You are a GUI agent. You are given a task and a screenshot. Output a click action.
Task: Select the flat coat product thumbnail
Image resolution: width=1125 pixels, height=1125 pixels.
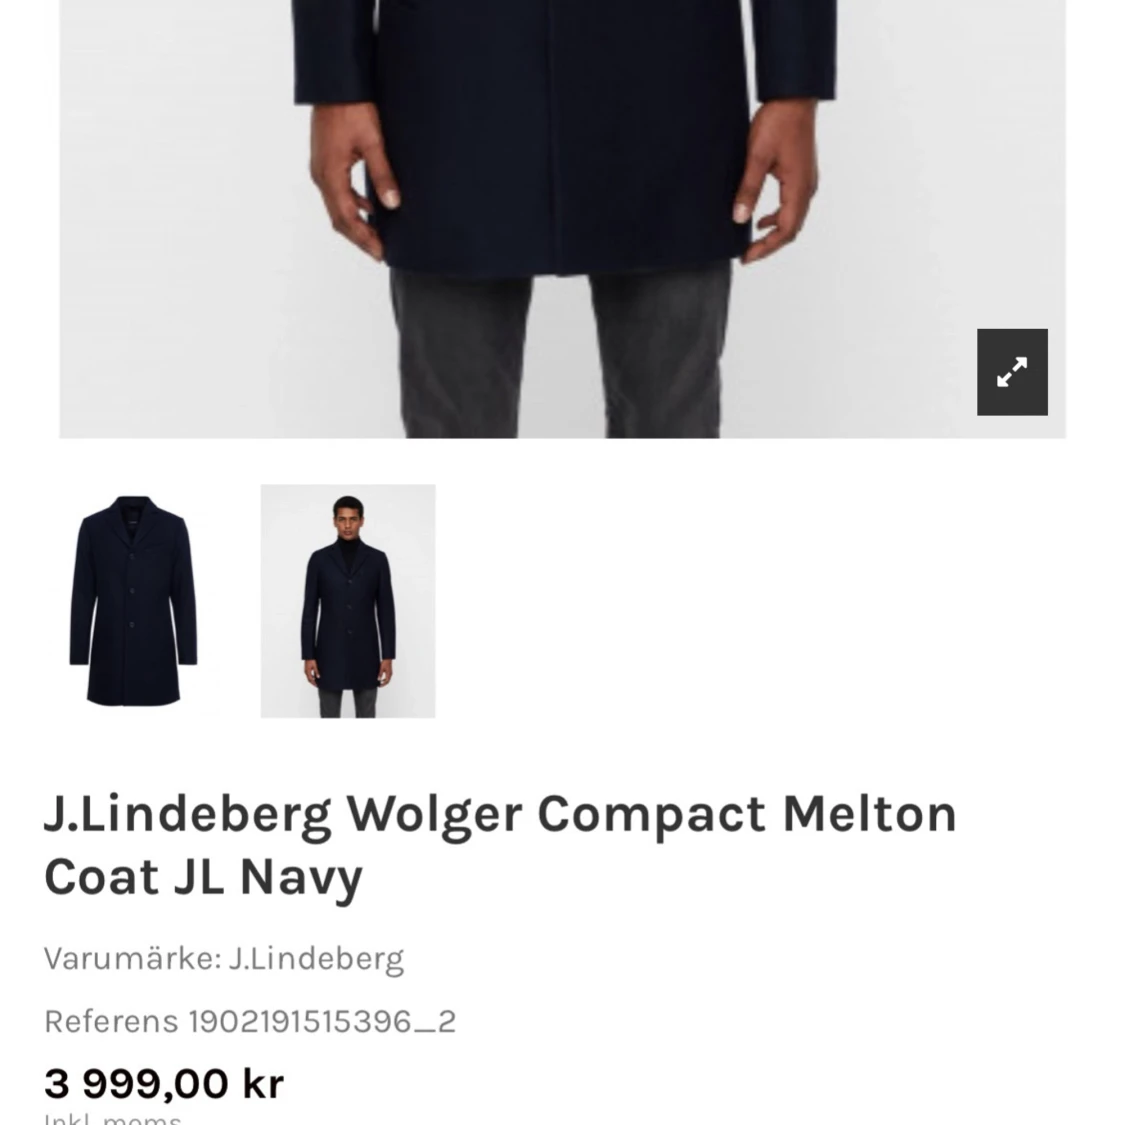tap(133, 601)
